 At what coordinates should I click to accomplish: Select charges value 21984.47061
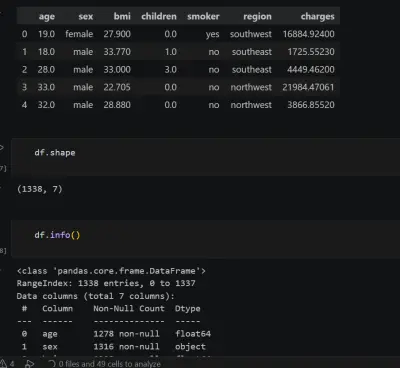(x=308, y=87)
